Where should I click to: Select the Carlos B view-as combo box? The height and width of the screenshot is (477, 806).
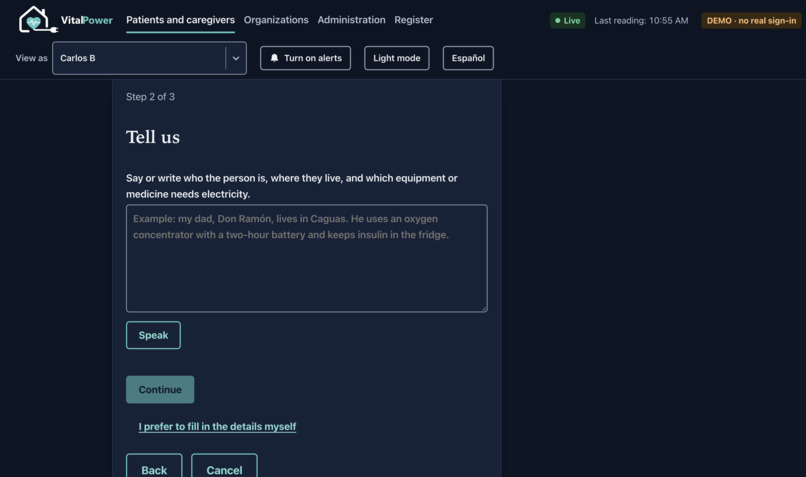[149, 58]
